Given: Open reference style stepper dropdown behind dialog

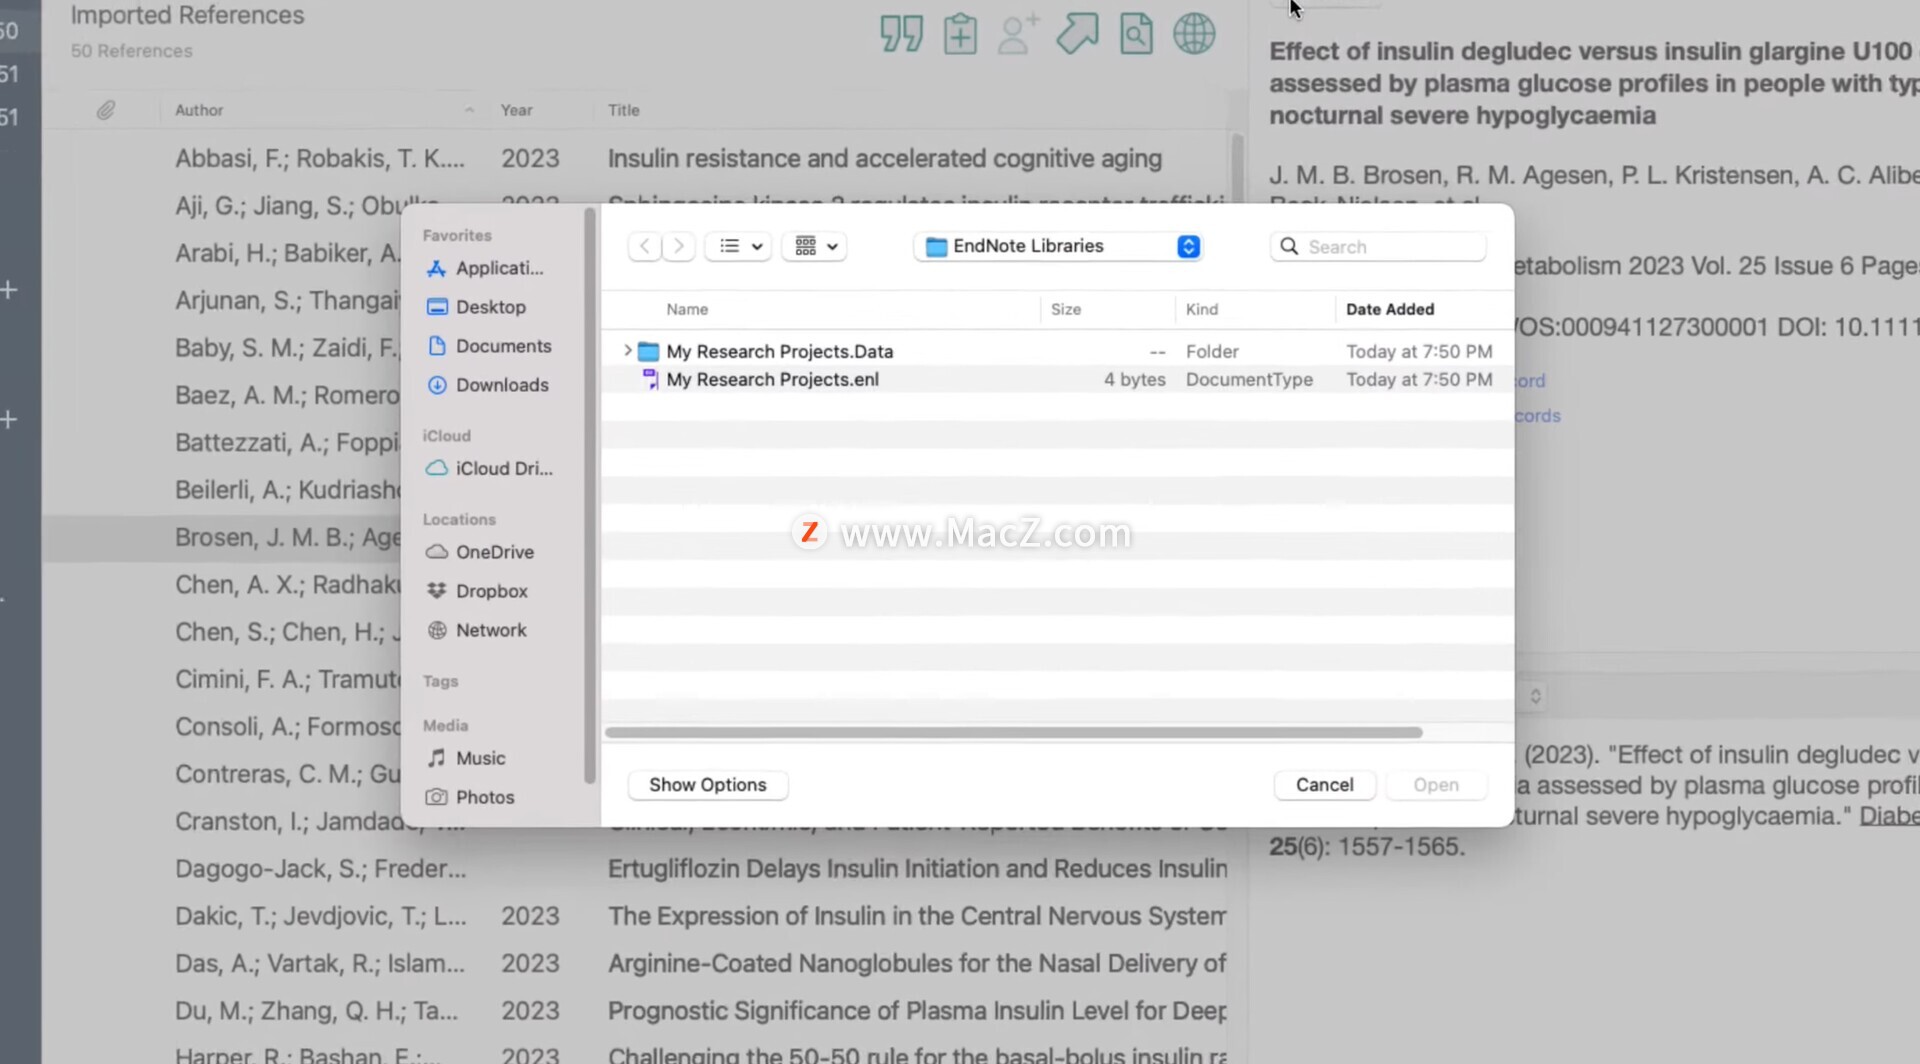Looking at the screenshot, I should point(1535,695).
